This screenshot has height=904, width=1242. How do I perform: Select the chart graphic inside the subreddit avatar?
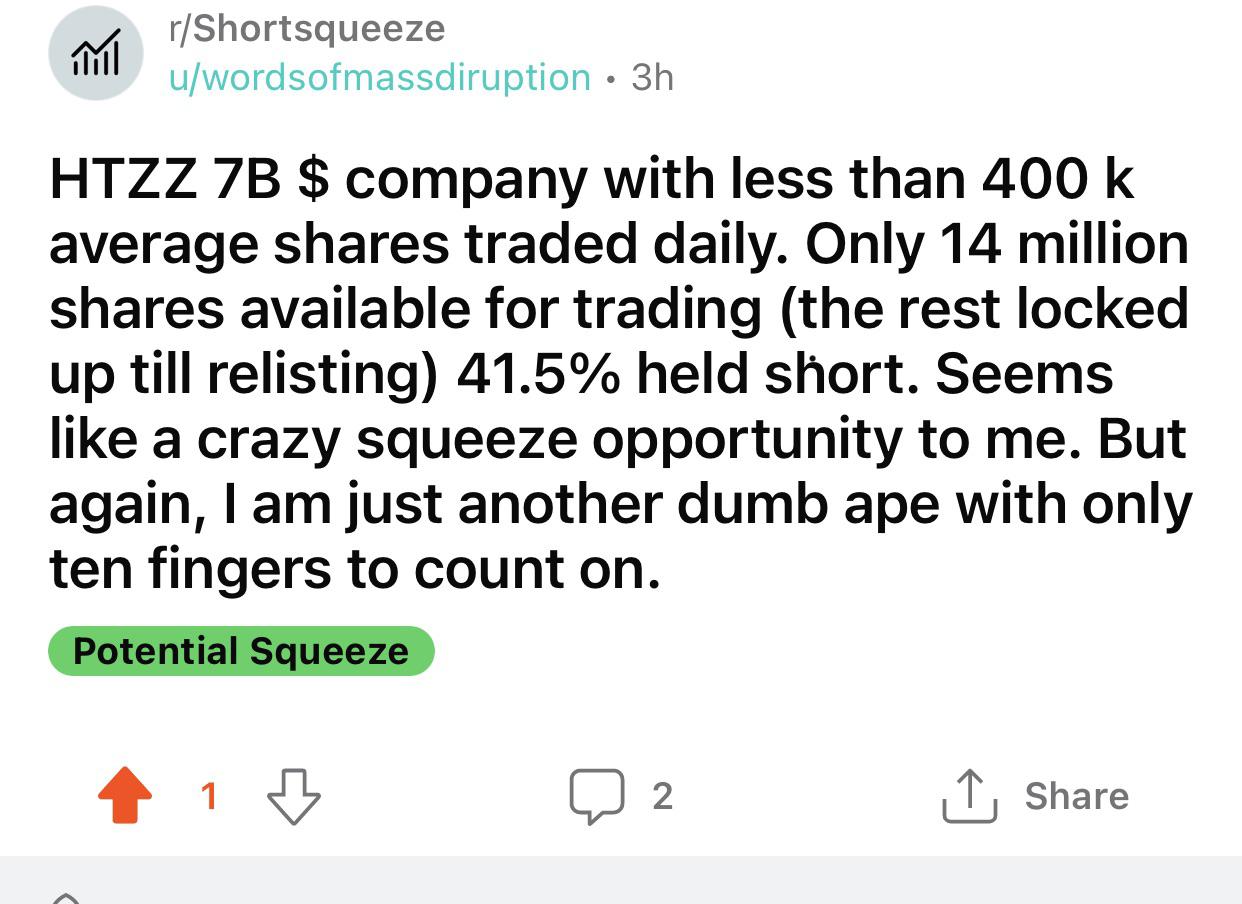[x=96, y=52]
